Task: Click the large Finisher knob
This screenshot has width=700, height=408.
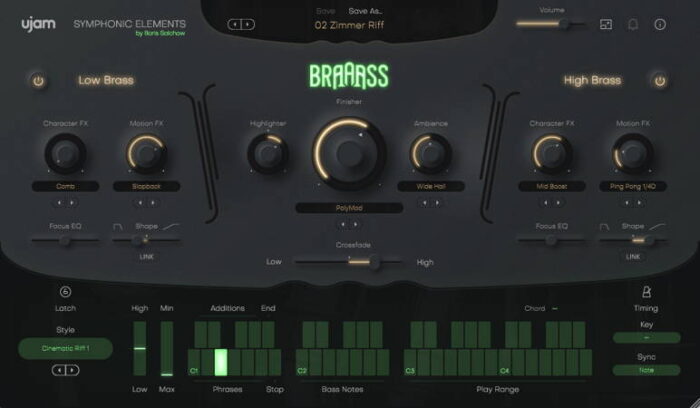Action: pyautogui.click(x=349, y=153)
